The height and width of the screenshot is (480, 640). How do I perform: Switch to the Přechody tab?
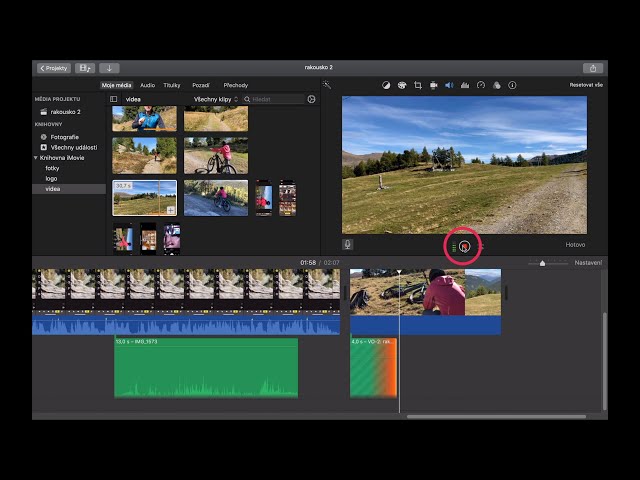236,85
